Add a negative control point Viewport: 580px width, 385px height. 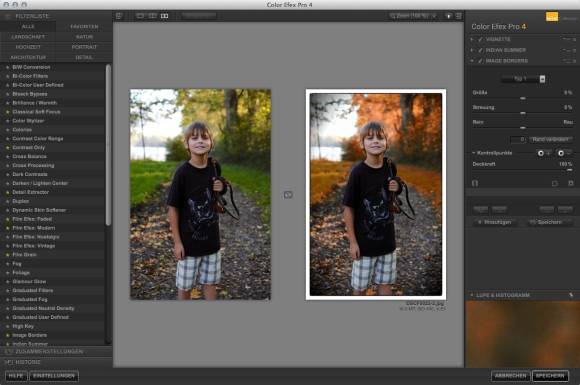[x=562, y=153]
